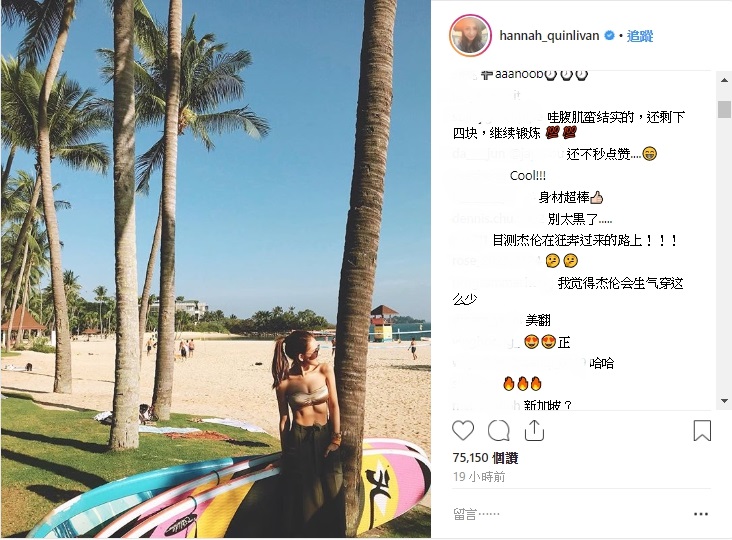
Task: Open the commenter of the 身材超棒 comment
Action: pyautogui.click(x=494, y=198)
